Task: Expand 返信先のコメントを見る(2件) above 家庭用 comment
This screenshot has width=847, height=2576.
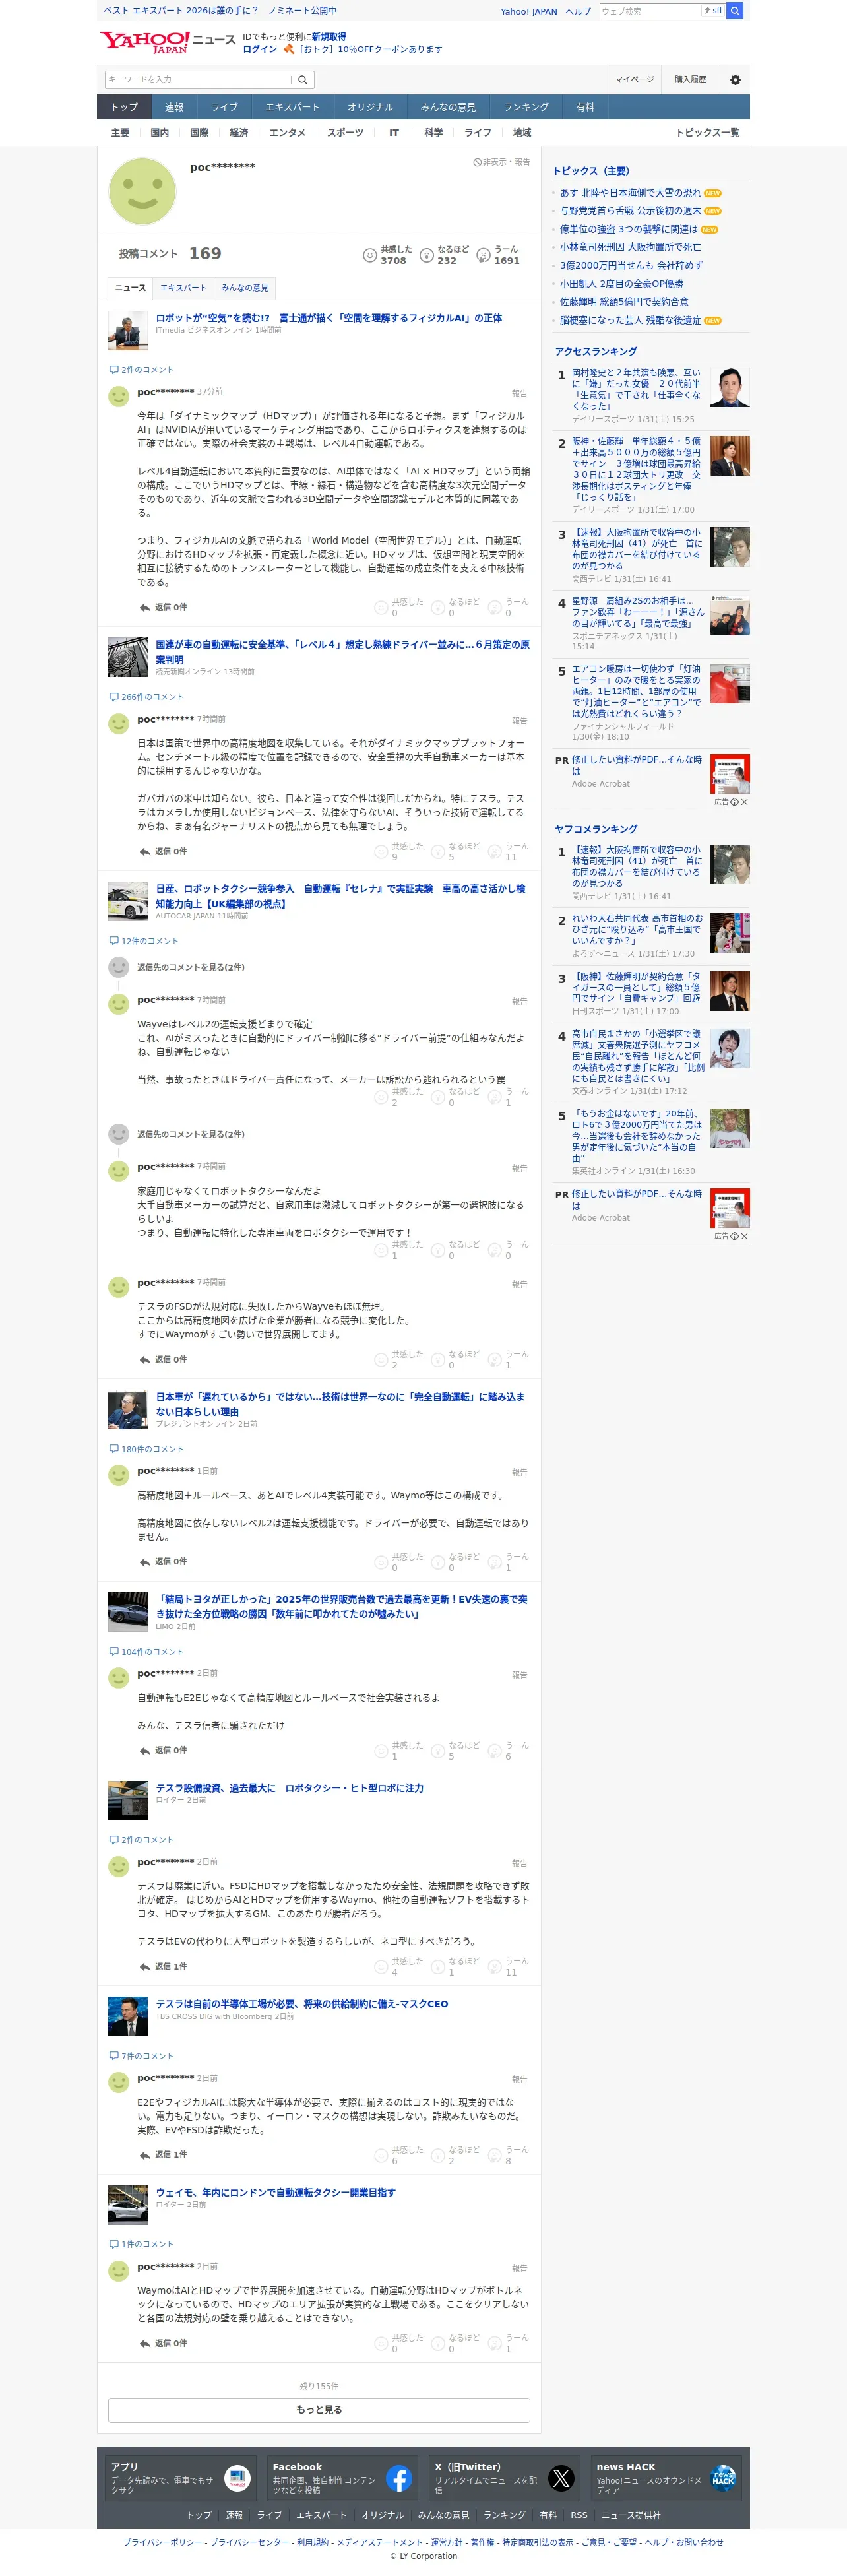Action: (190, 1134)
